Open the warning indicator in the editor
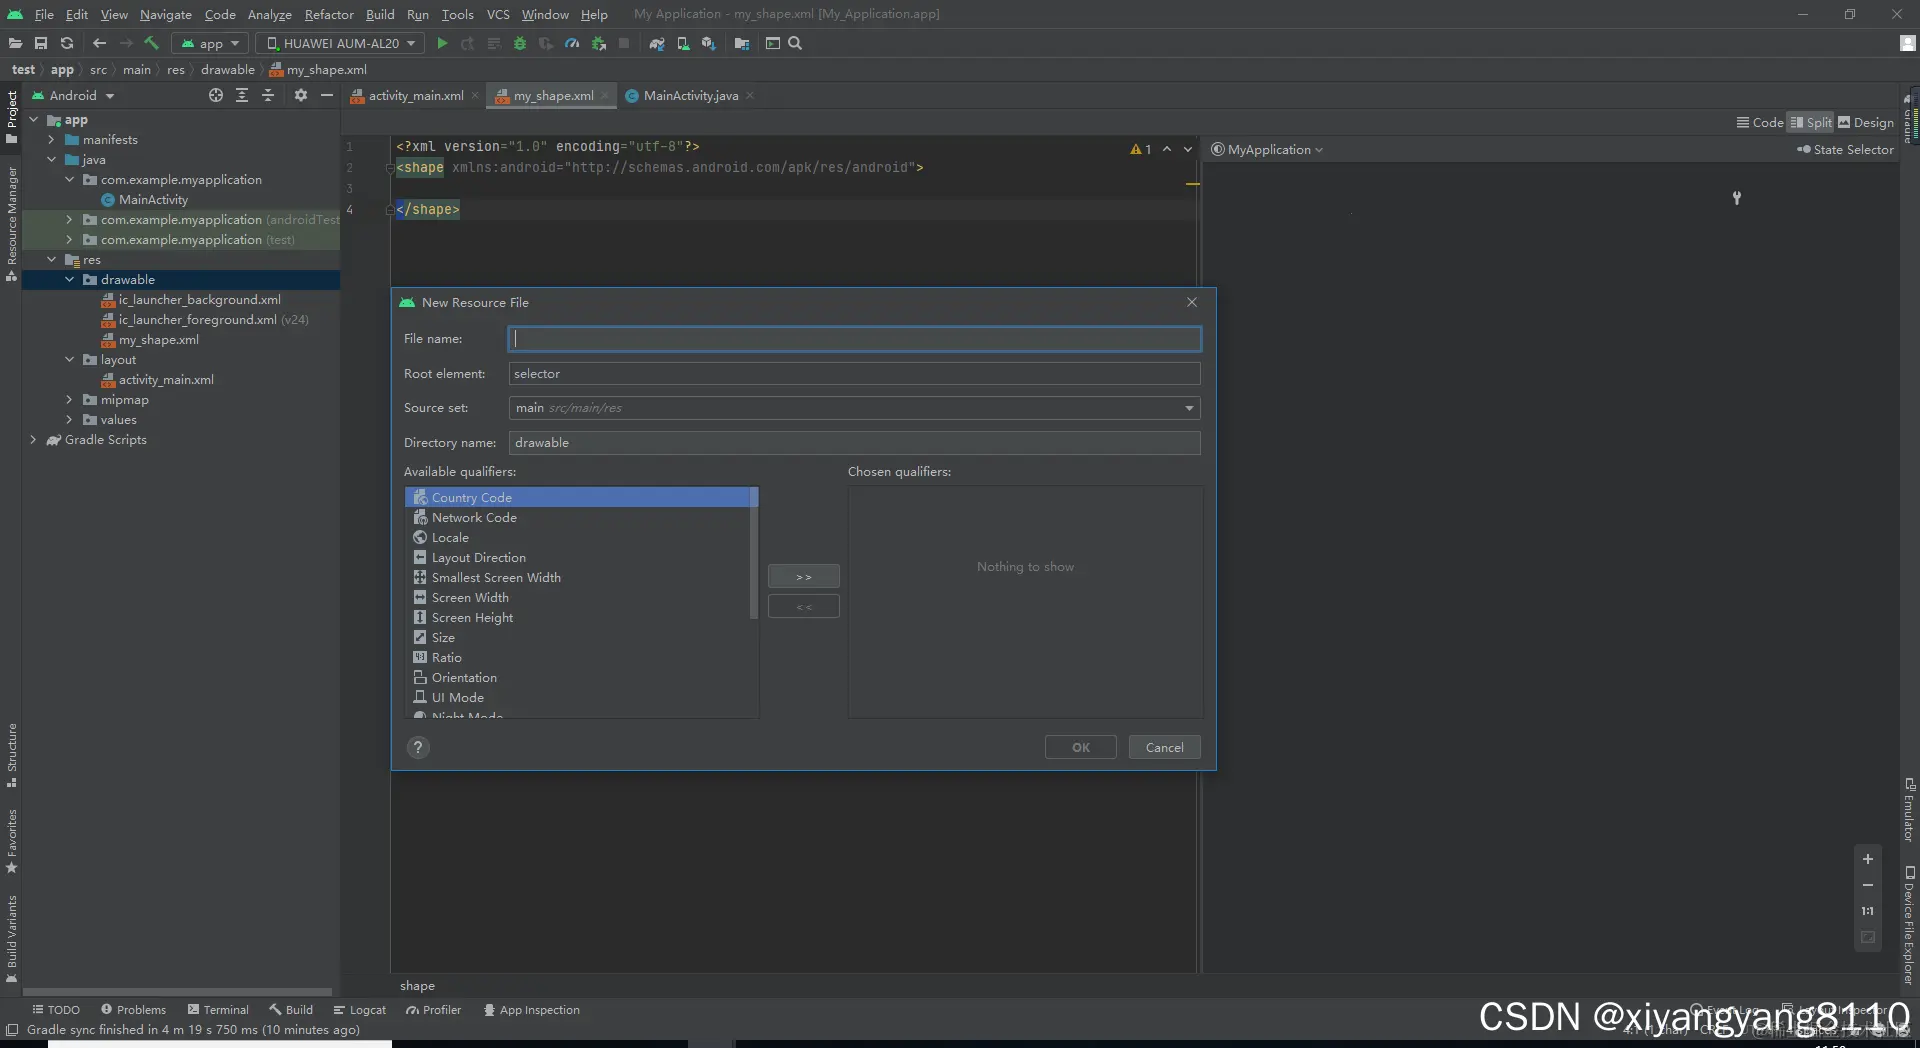This screenshot has width=1920, height=1048. pyautogui.click(x=1141, y=149)
